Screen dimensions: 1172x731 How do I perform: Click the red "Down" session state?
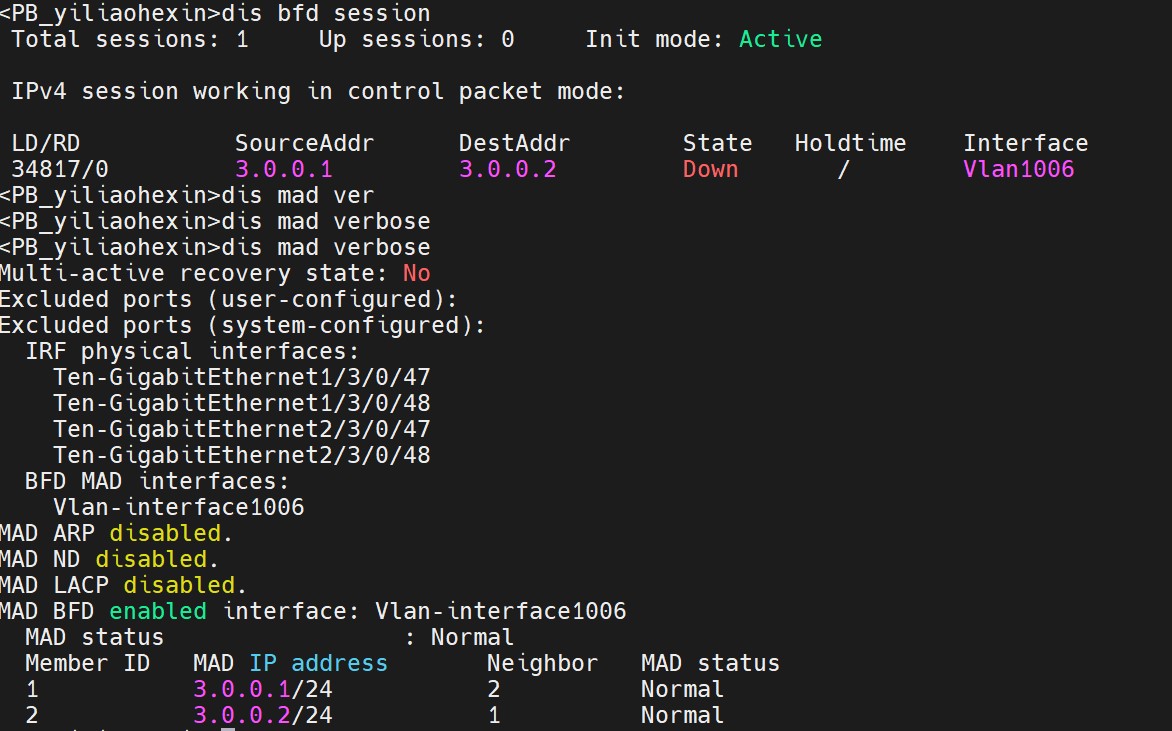[x=710, y=169]
